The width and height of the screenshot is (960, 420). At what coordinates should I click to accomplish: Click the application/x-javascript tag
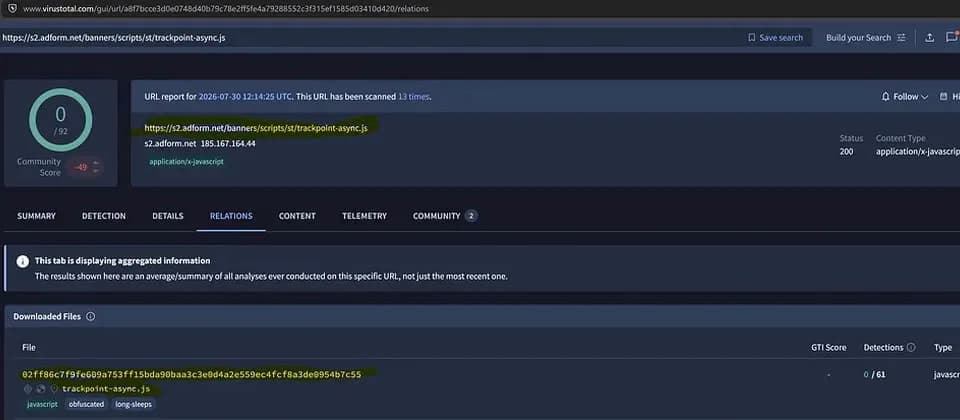187,162
